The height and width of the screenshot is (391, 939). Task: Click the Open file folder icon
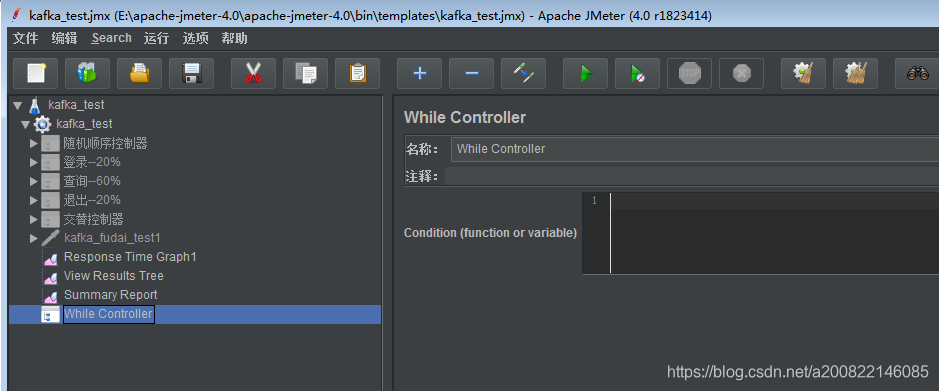click(140, 74)
